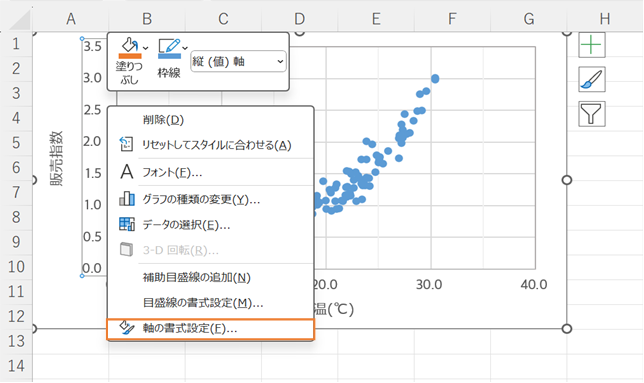Open the 縦 (値) 軸 element dropdown
644x383 pixels.
click(x=238, y=62)
